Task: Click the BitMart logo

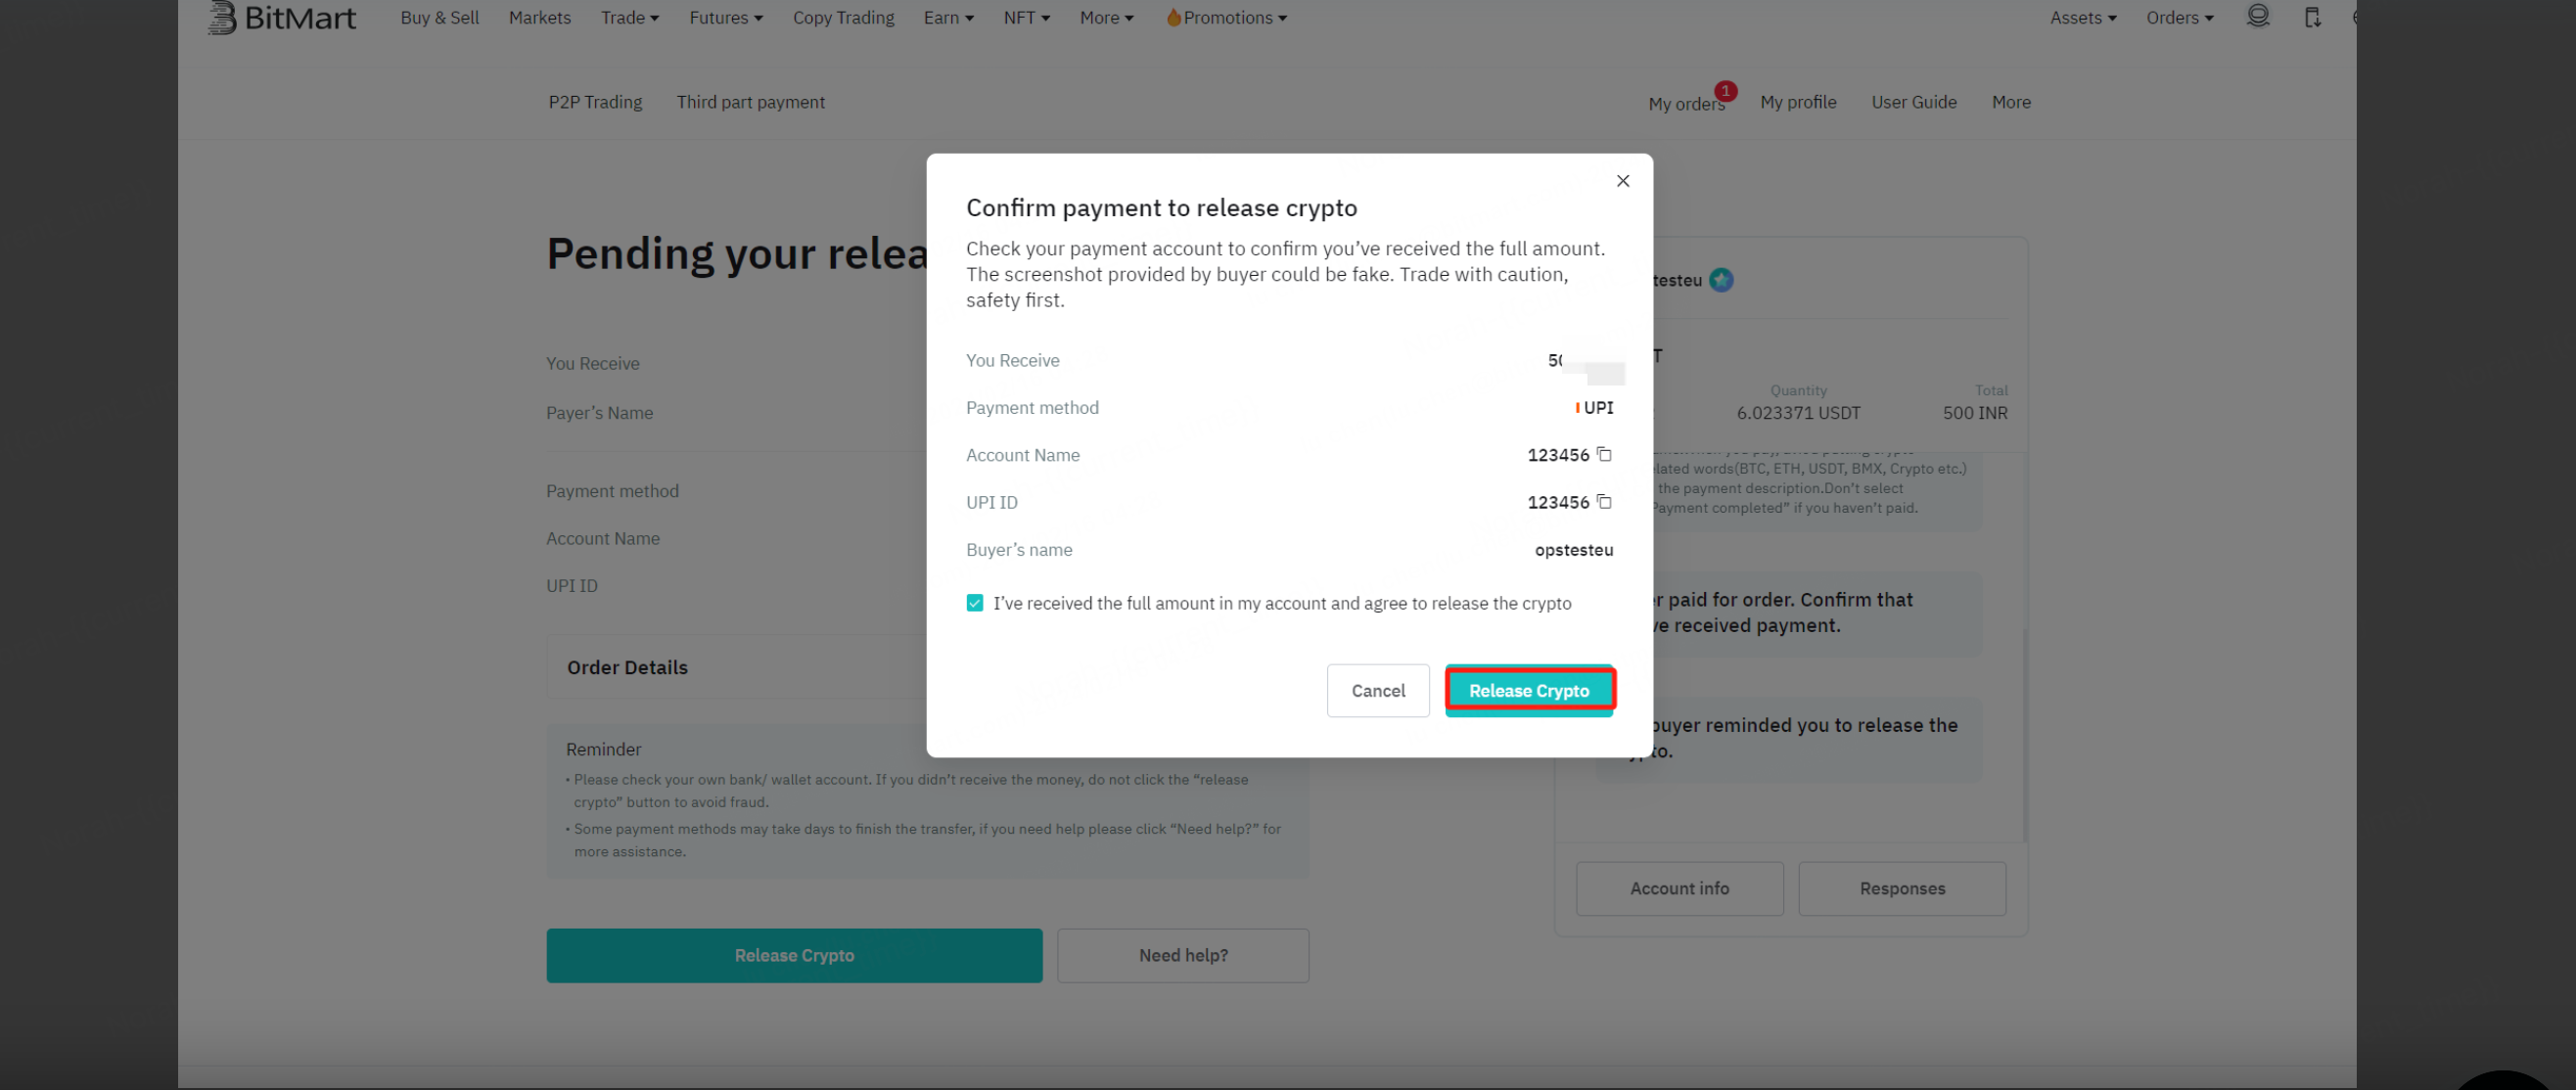Action: click(282, 17)
